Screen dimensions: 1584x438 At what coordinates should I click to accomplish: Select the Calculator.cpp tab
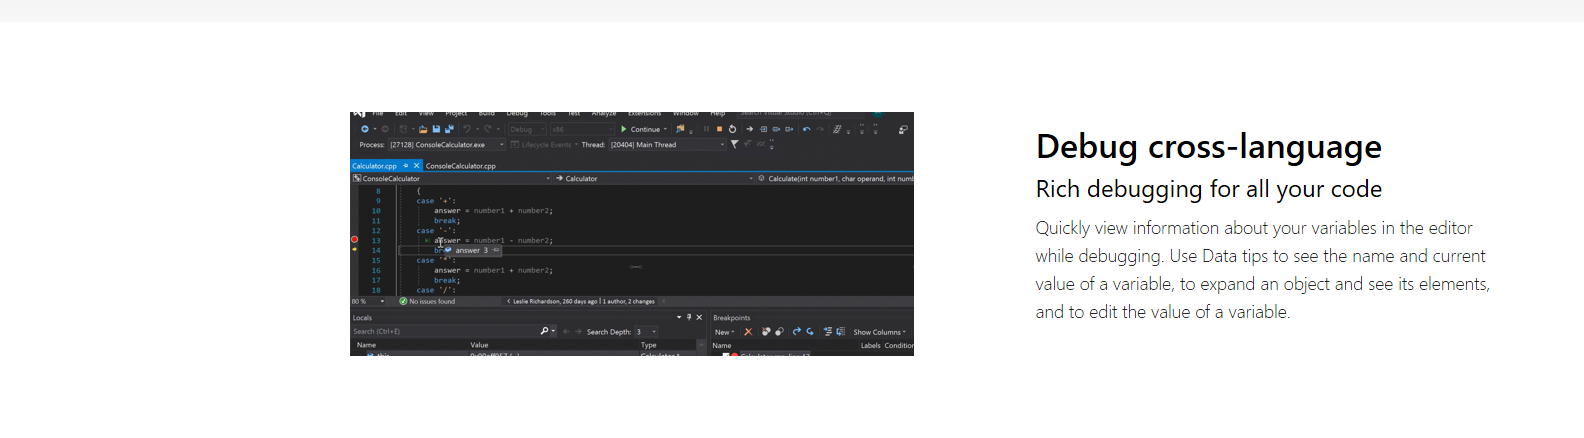point(374,166)
